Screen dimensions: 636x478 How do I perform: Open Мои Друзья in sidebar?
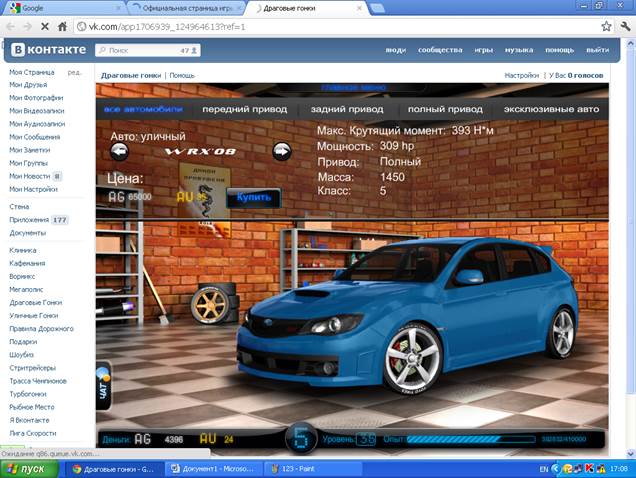click(x=28, y=85)
